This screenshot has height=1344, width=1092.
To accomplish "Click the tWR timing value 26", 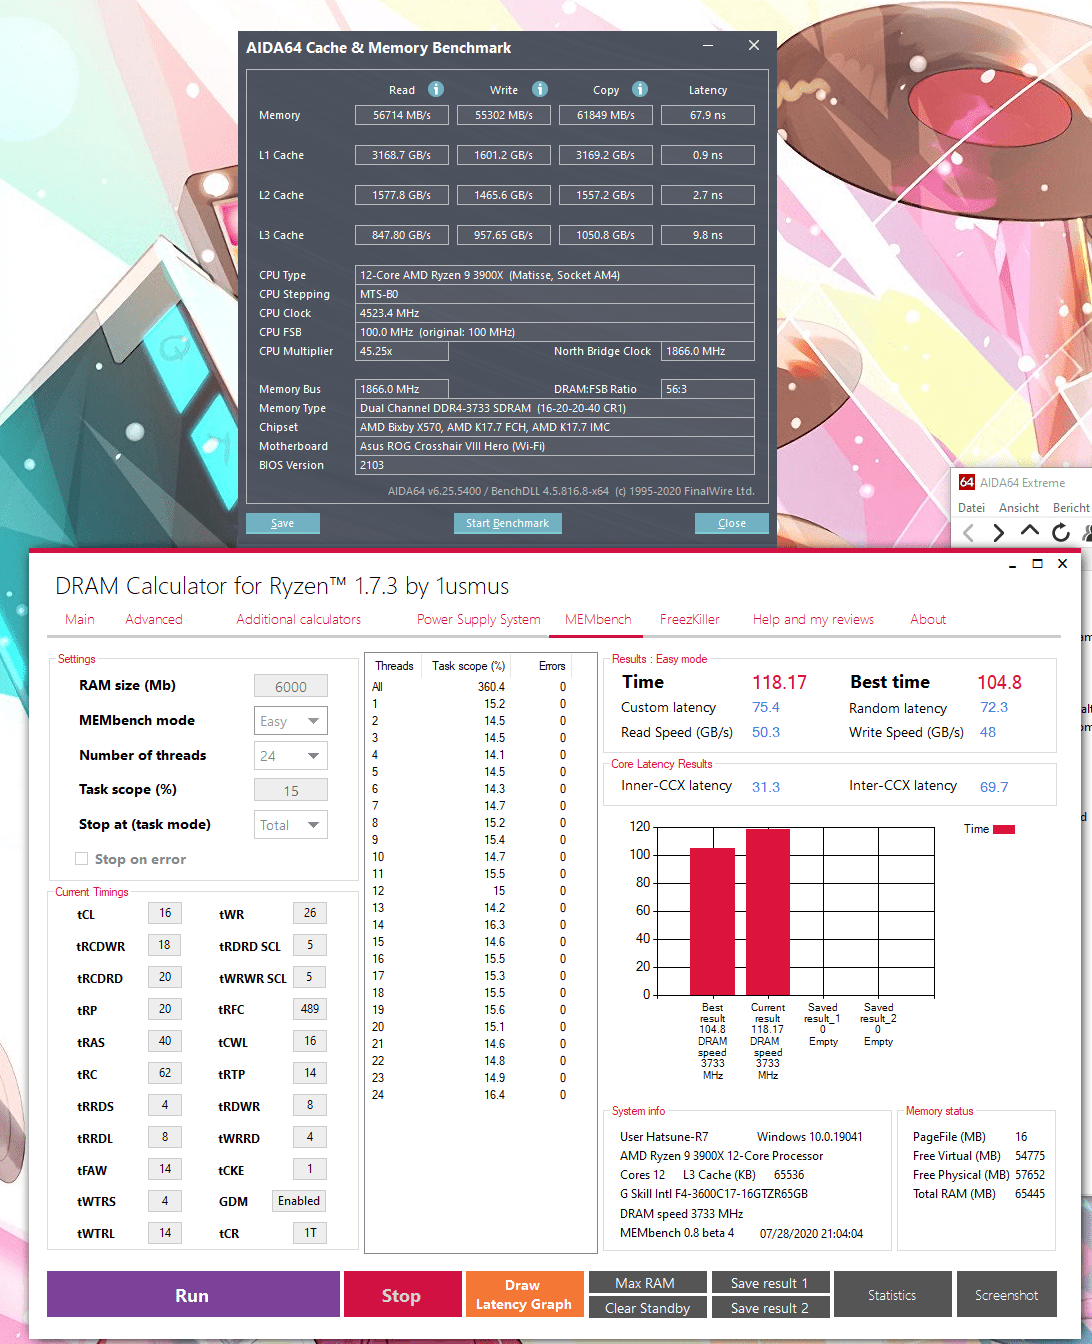I will [x=310, y=913].
